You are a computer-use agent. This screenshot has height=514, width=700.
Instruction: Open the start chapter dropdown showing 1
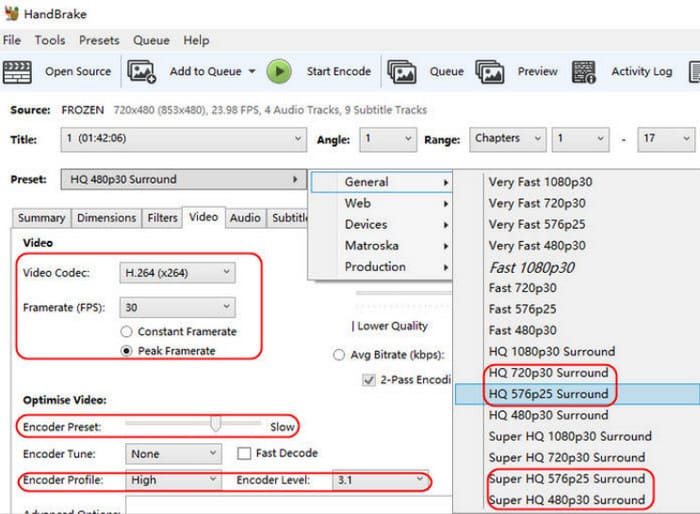580,139
